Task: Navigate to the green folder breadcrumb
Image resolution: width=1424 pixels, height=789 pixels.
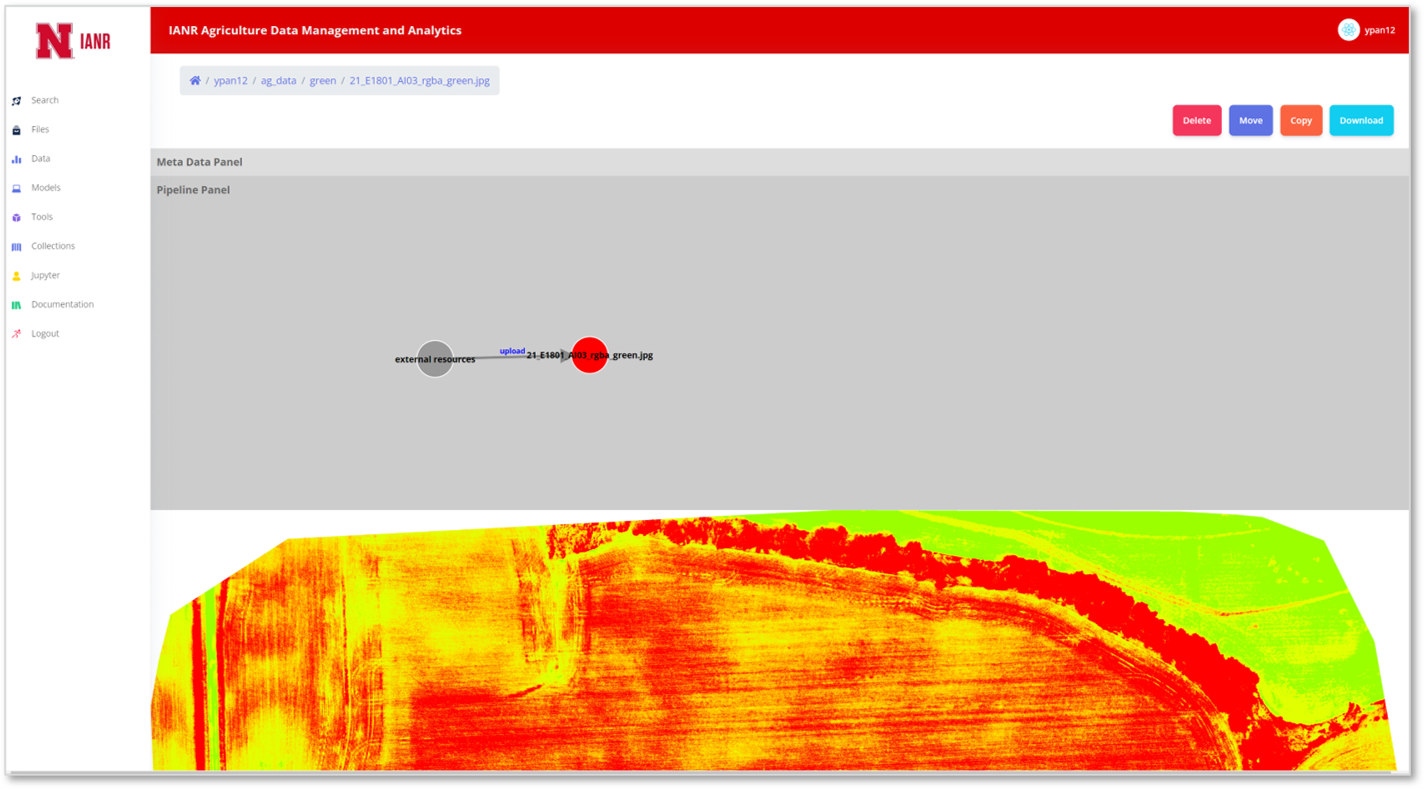Action: [x=323, y=81]
